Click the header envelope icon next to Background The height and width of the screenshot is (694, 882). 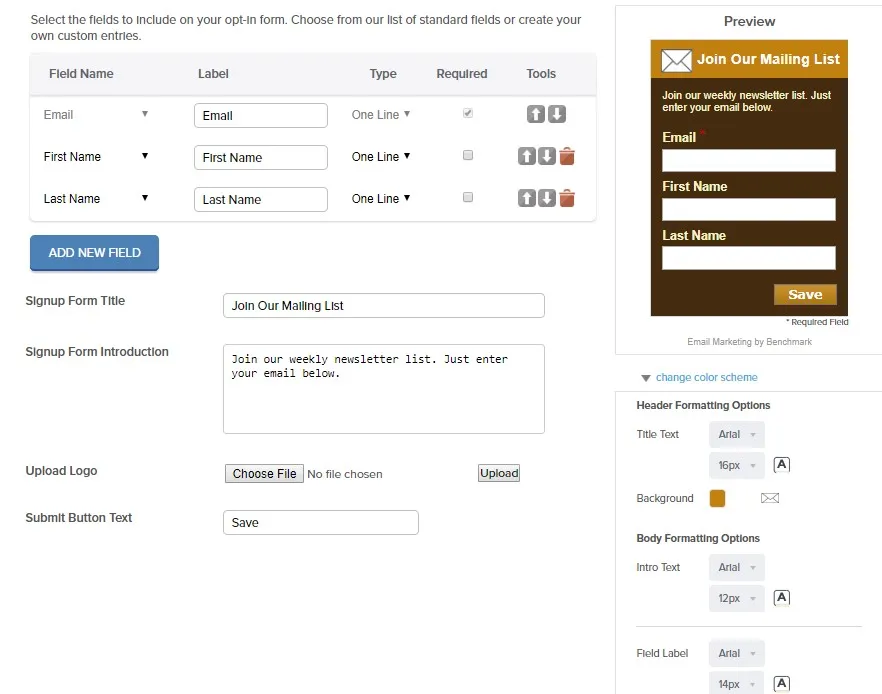(770, 498)
